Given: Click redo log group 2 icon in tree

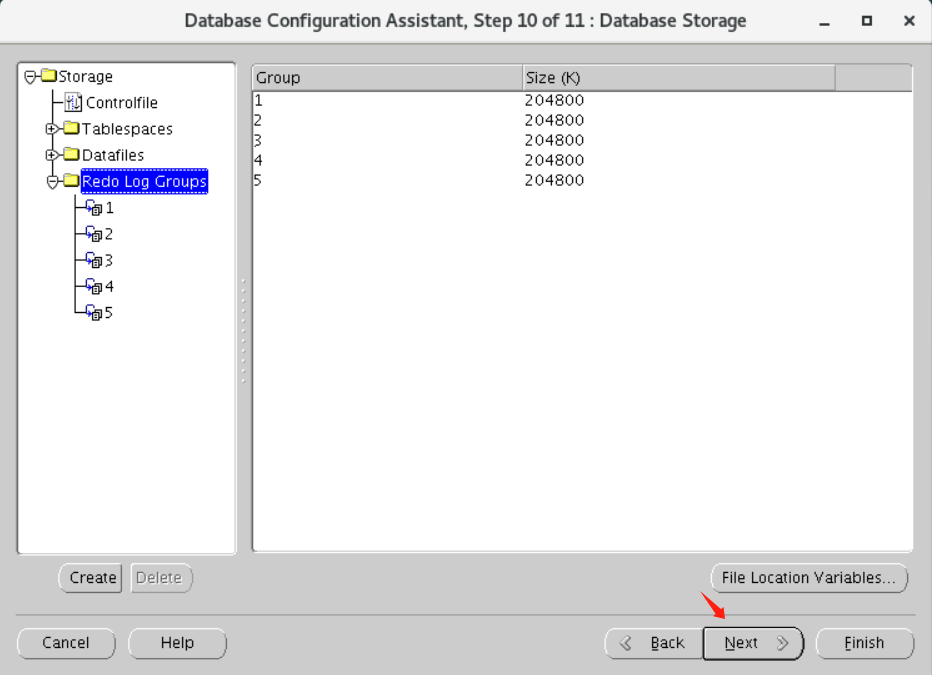Looking at the screenshot, I should [94, 234].
